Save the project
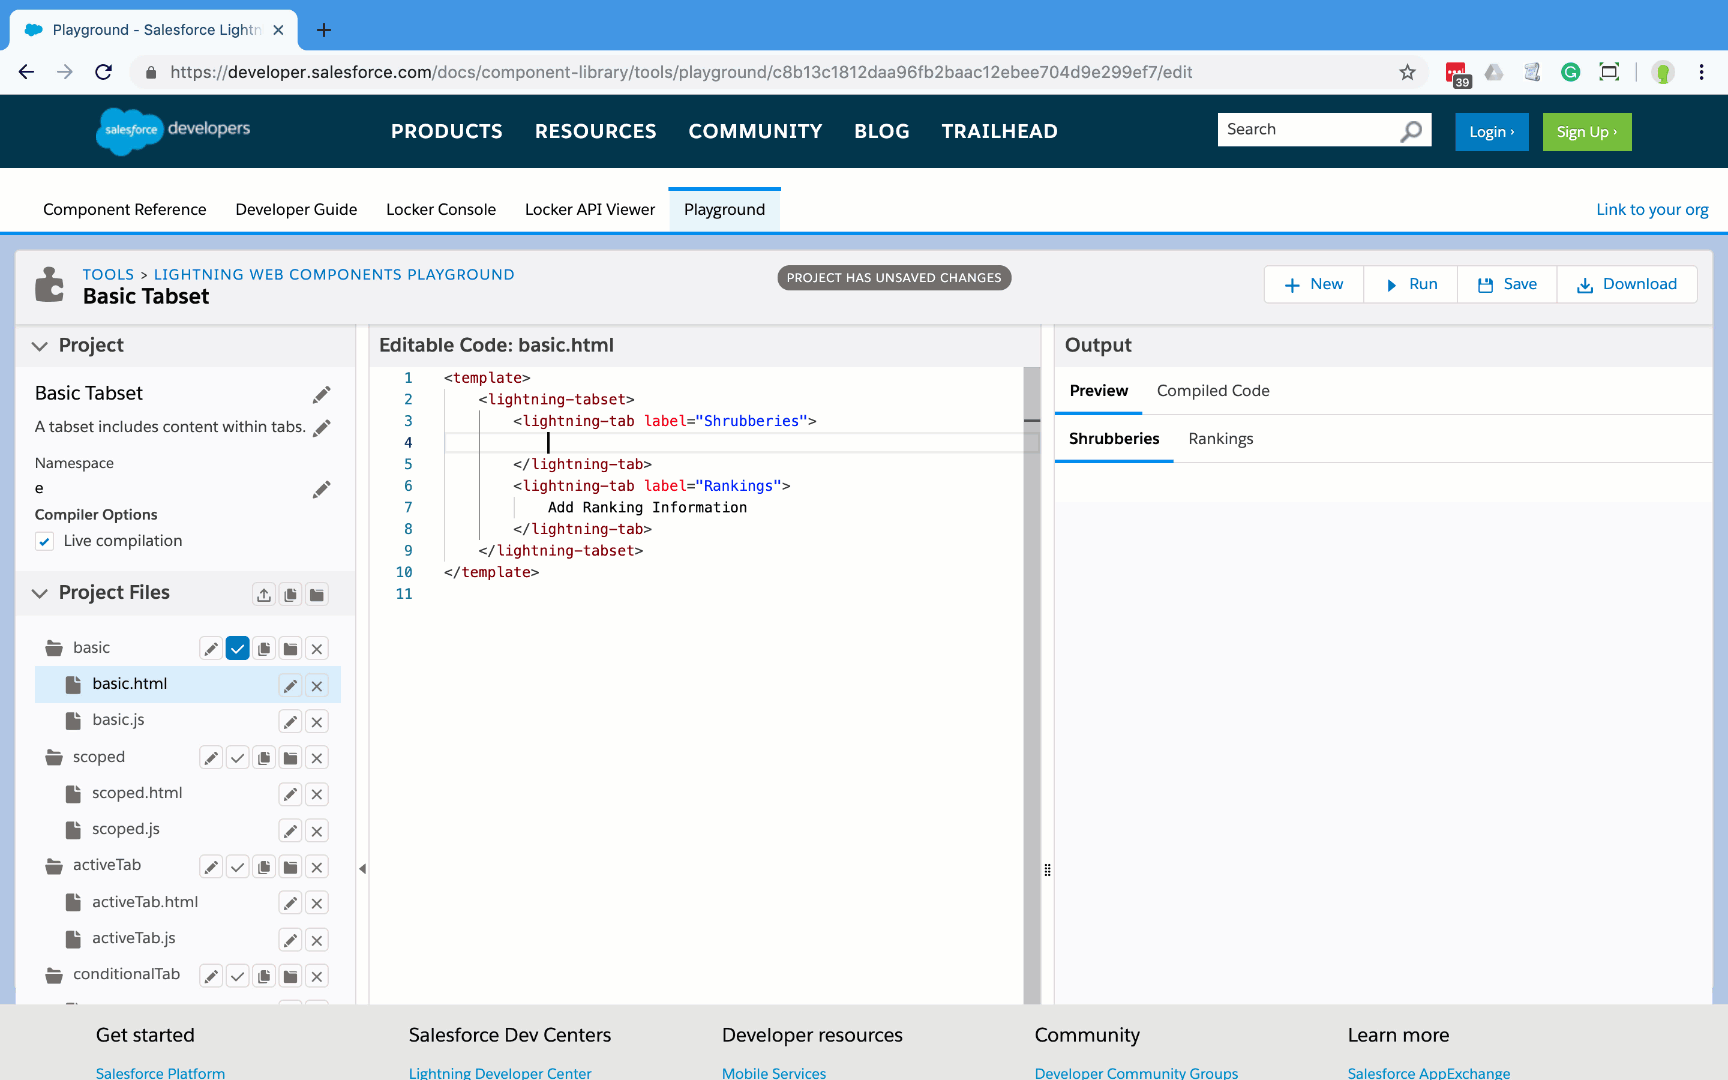Viewport: 1728px width, 1080px height. click(1507, 284)
